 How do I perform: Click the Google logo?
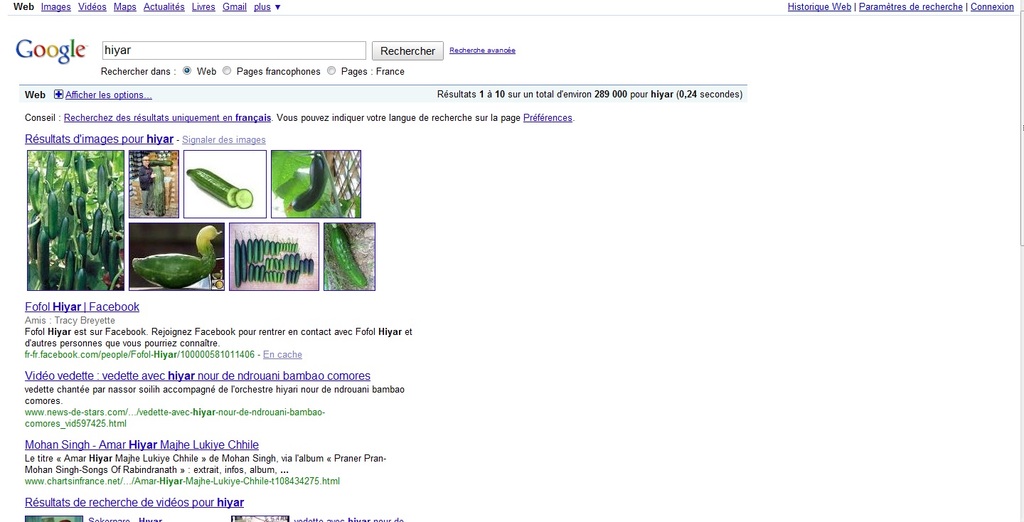pyautogui.click(x=50, y=50)
